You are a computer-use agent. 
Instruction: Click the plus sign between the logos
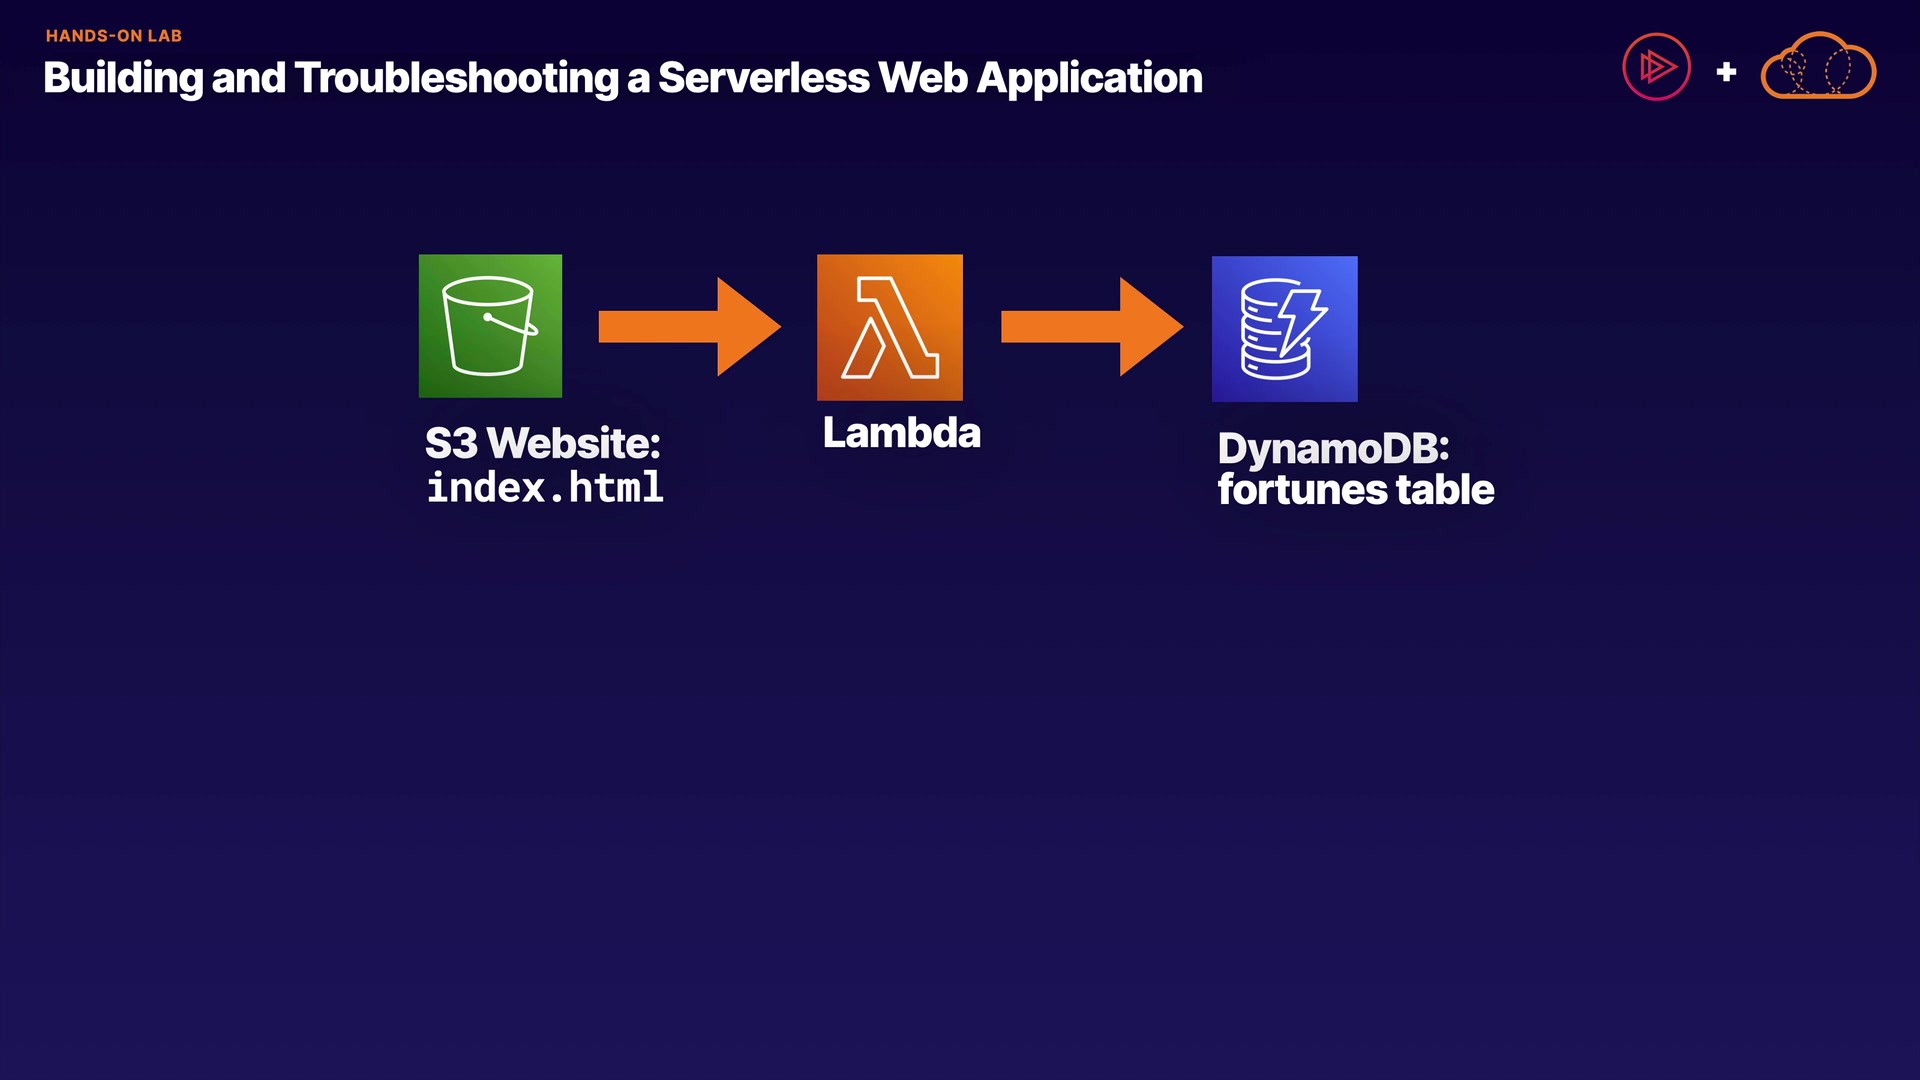tap(1726, 72)
